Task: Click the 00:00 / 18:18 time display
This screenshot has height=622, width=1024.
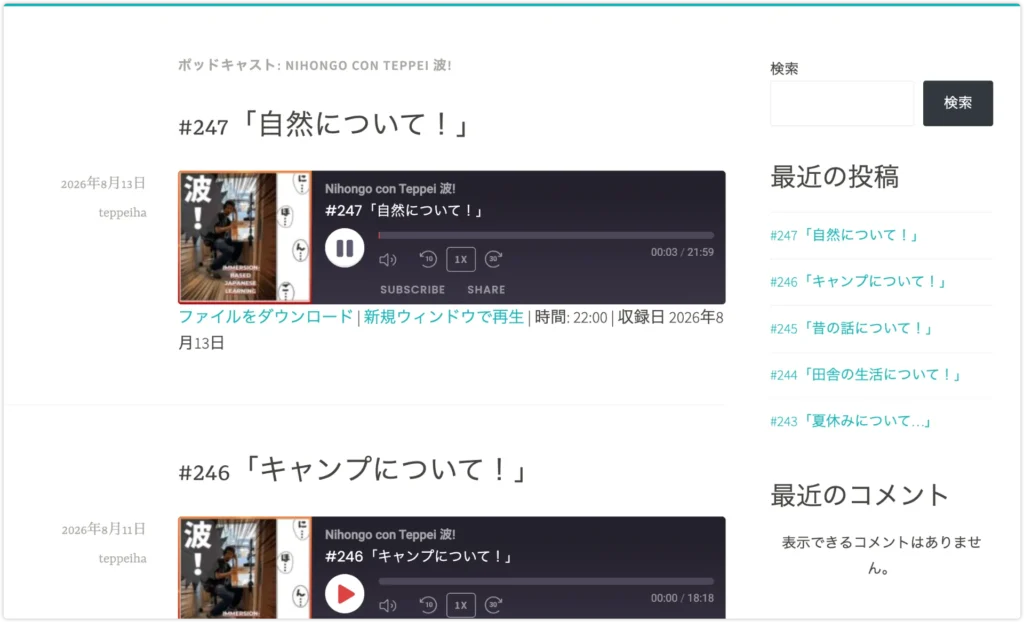Action: [x=682, y=598]
